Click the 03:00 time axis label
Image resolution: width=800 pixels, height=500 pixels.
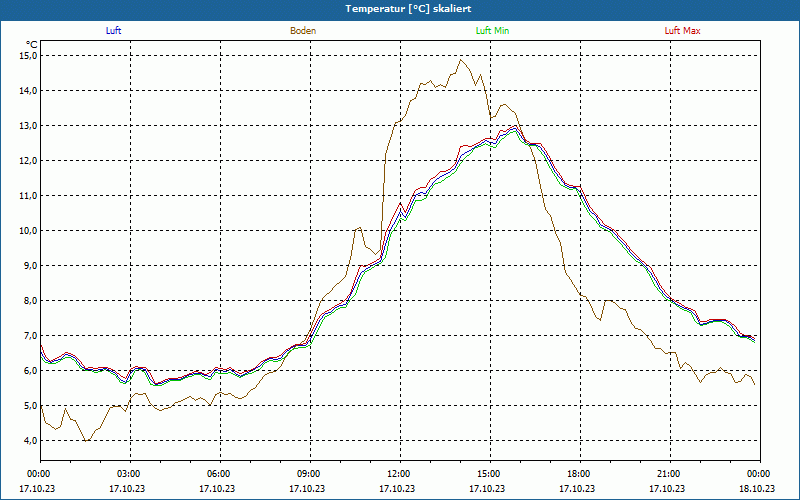[x=130, y=474]
